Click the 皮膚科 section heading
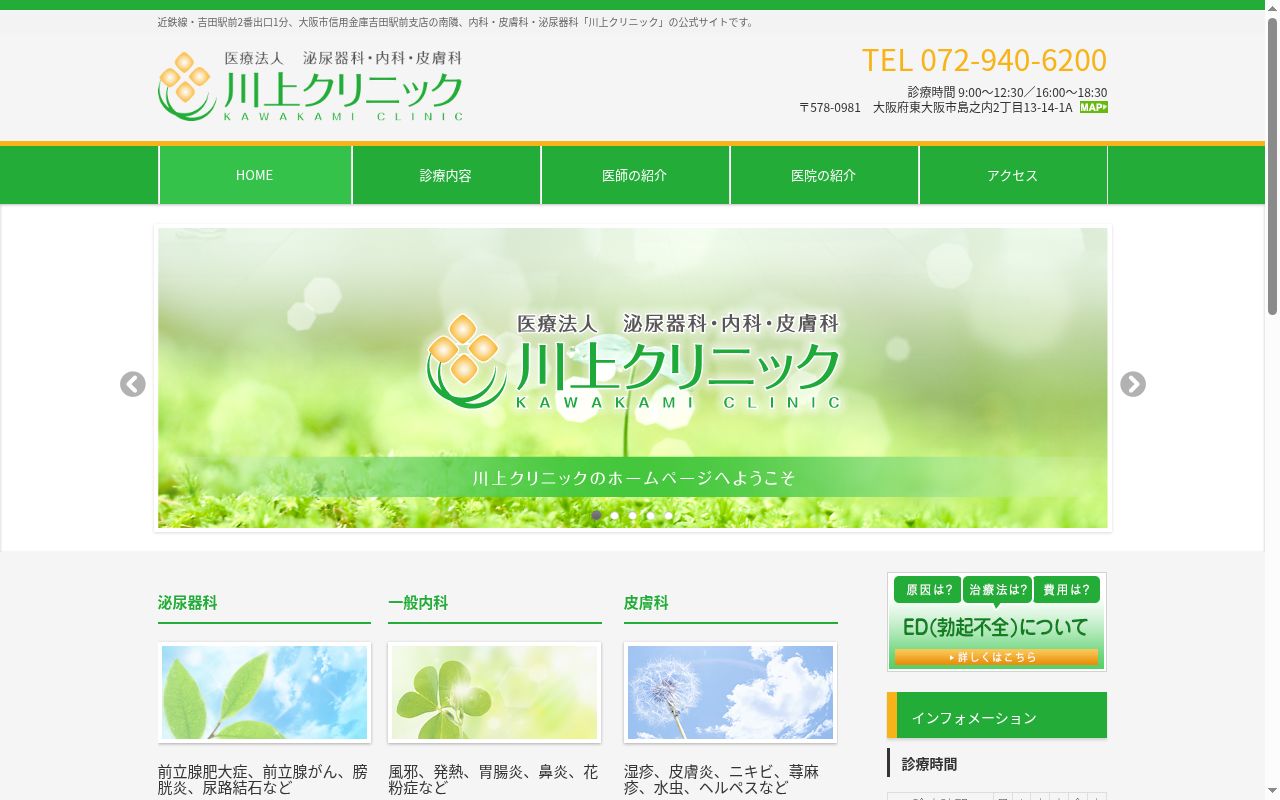 click(646, 603)
